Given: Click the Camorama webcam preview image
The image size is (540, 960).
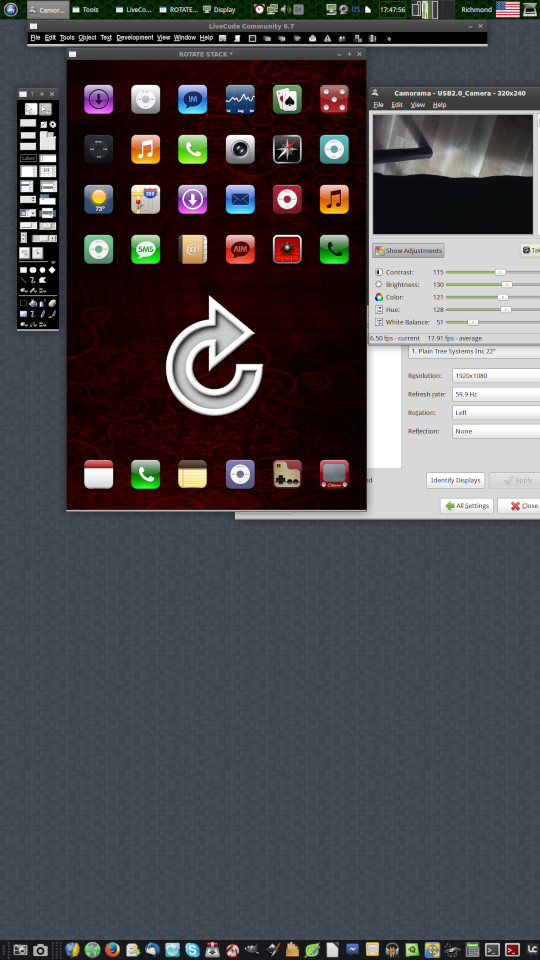Looking at the screenshot, I should [x=453, y=175].
